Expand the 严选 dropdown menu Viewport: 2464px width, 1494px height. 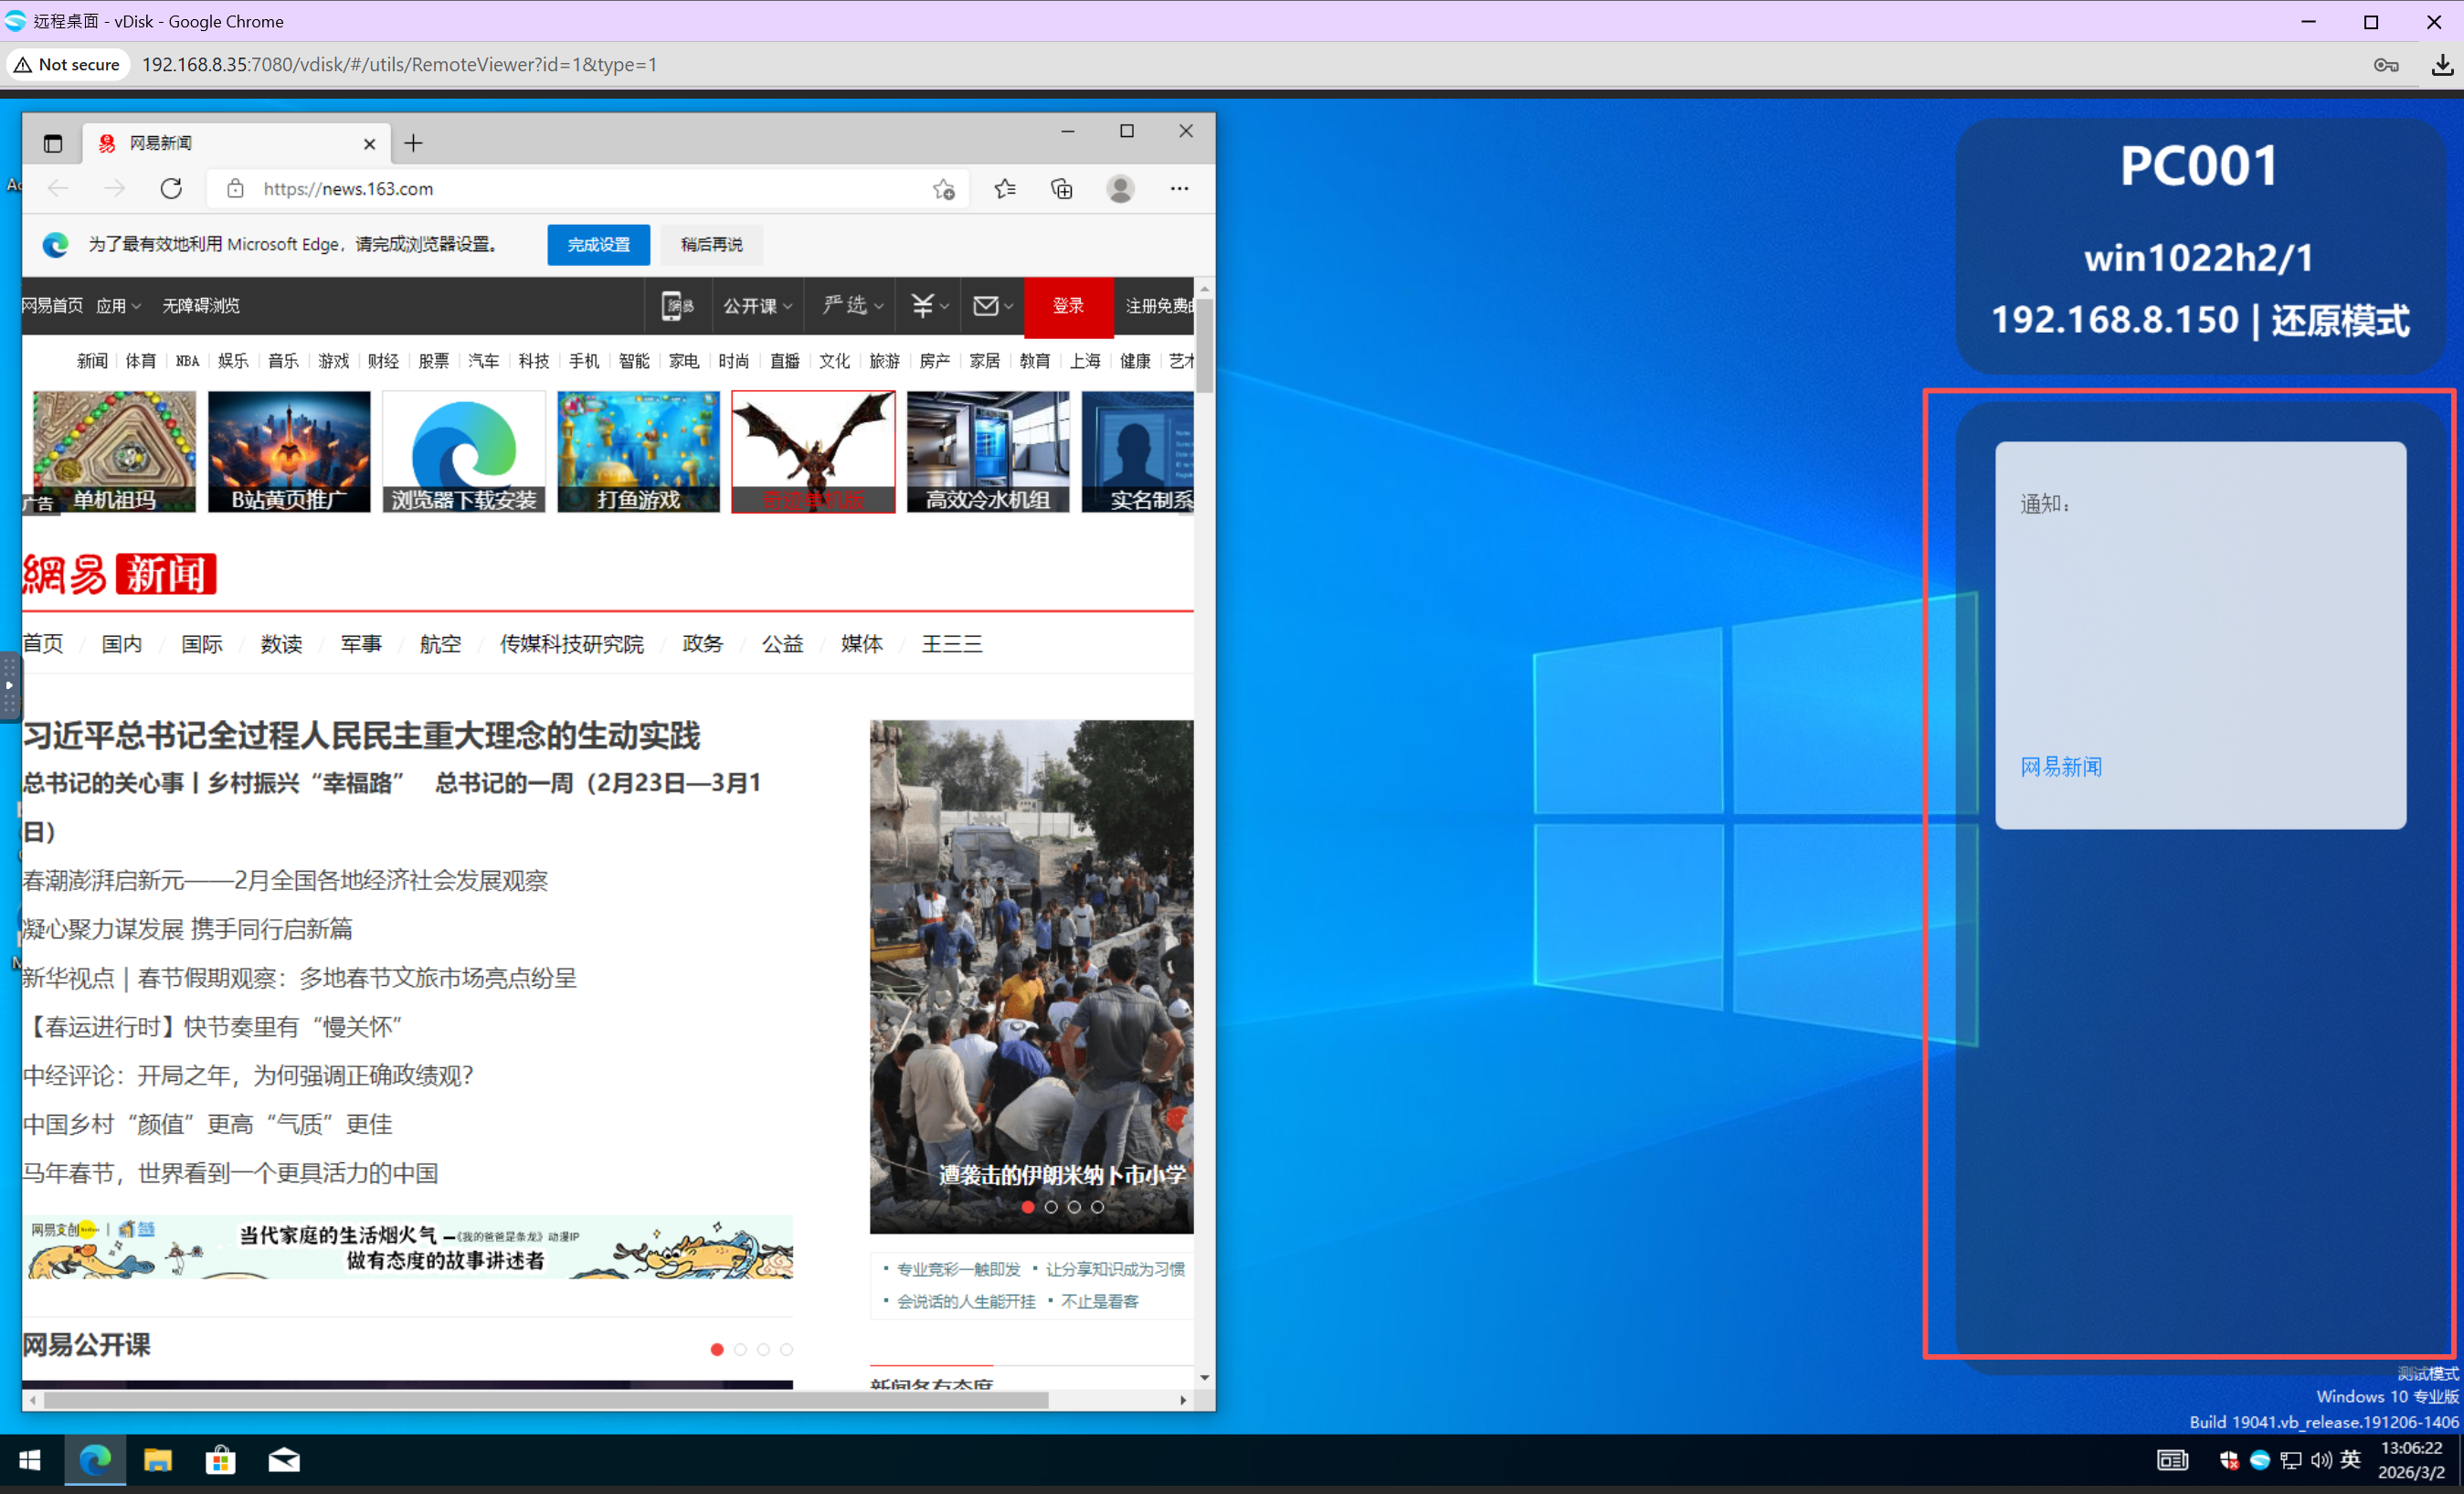tap(852, 305)
